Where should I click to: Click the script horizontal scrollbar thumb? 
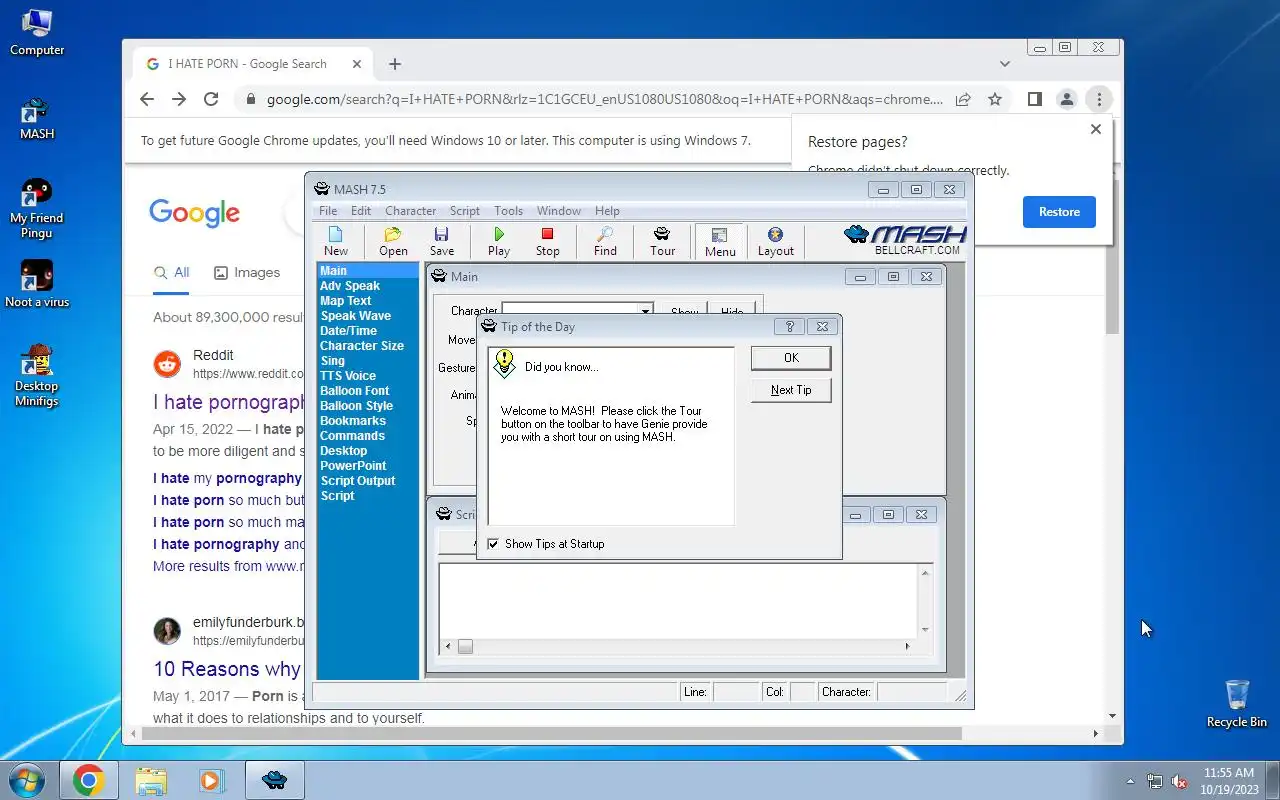point(465,647)
